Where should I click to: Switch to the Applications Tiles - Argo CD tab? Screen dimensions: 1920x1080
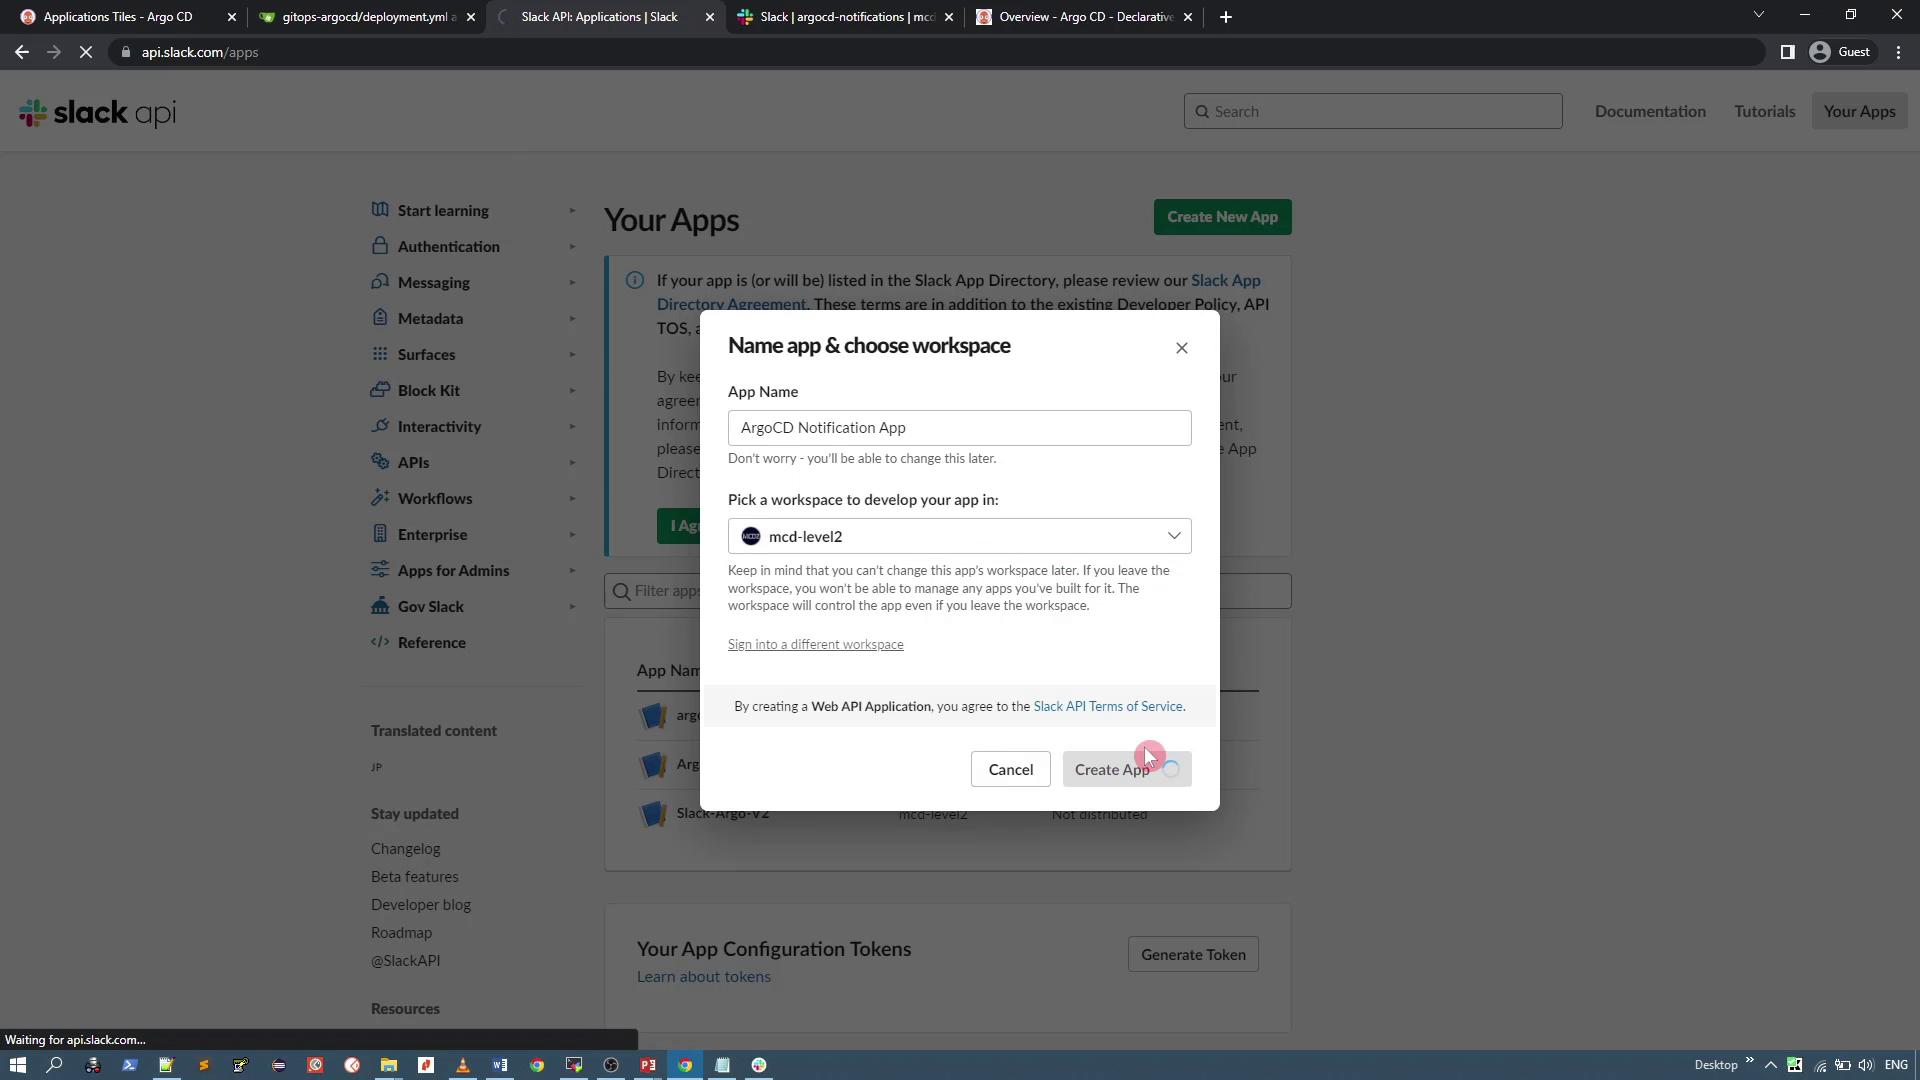coord(118,17)
